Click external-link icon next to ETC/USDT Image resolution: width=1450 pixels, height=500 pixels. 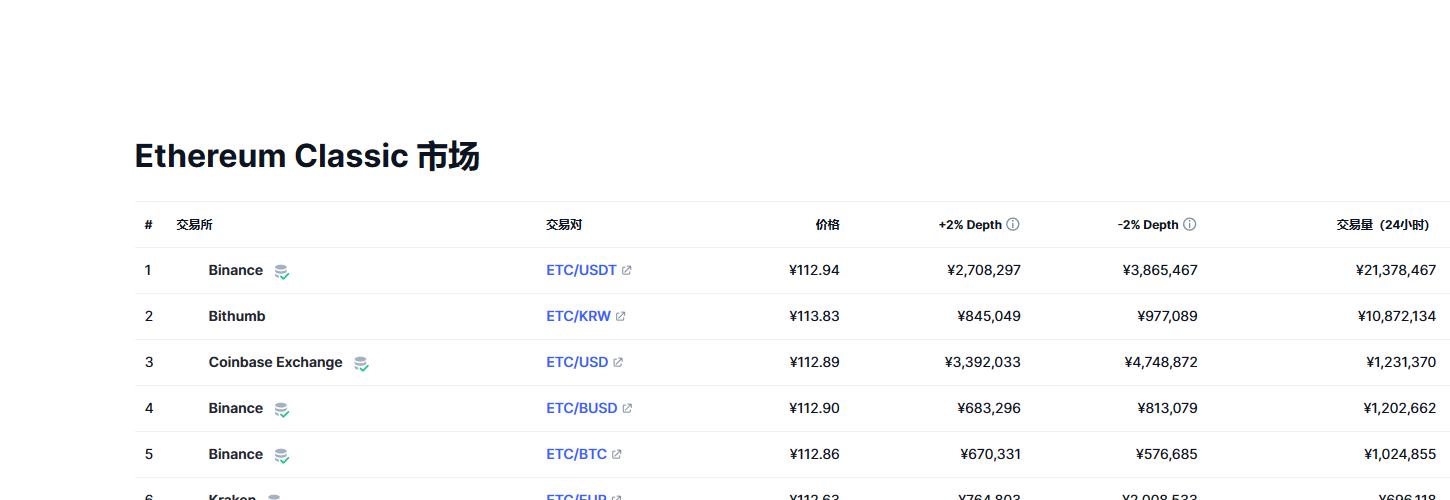pyautogui.click(x=627, y=270)
